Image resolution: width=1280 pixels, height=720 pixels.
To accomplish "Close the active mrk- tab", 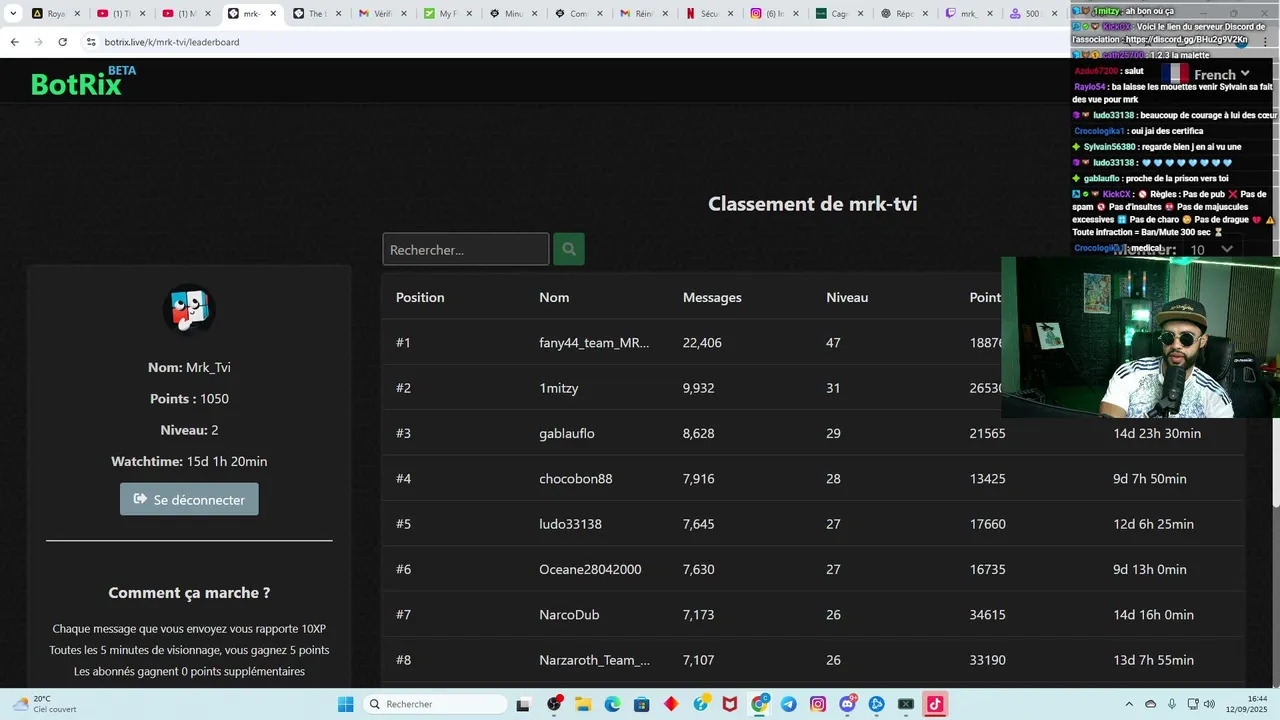I will coord(273,14).
